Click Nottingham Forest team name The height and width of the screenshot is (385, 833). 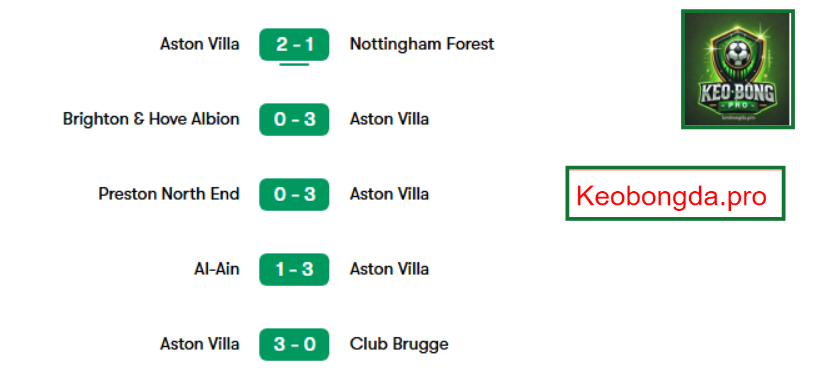[x=422, y=44]
